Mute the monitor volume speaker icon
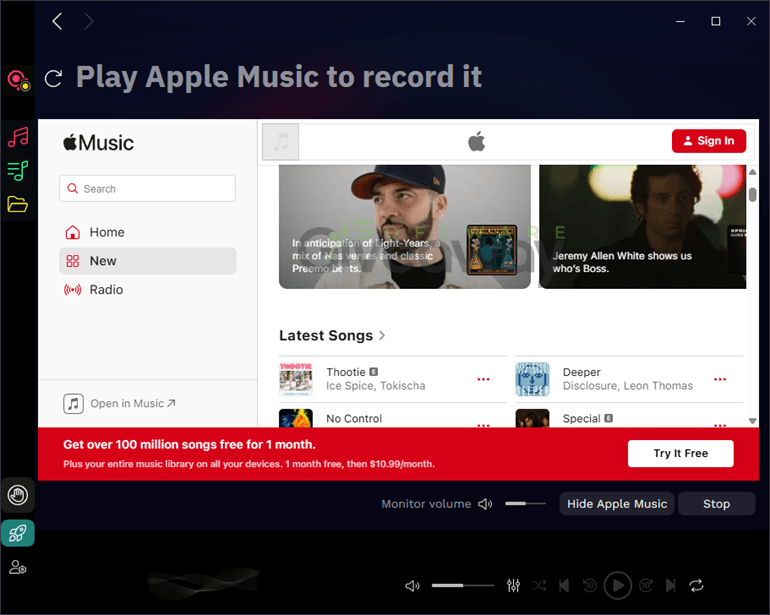 tap(485, 504)
